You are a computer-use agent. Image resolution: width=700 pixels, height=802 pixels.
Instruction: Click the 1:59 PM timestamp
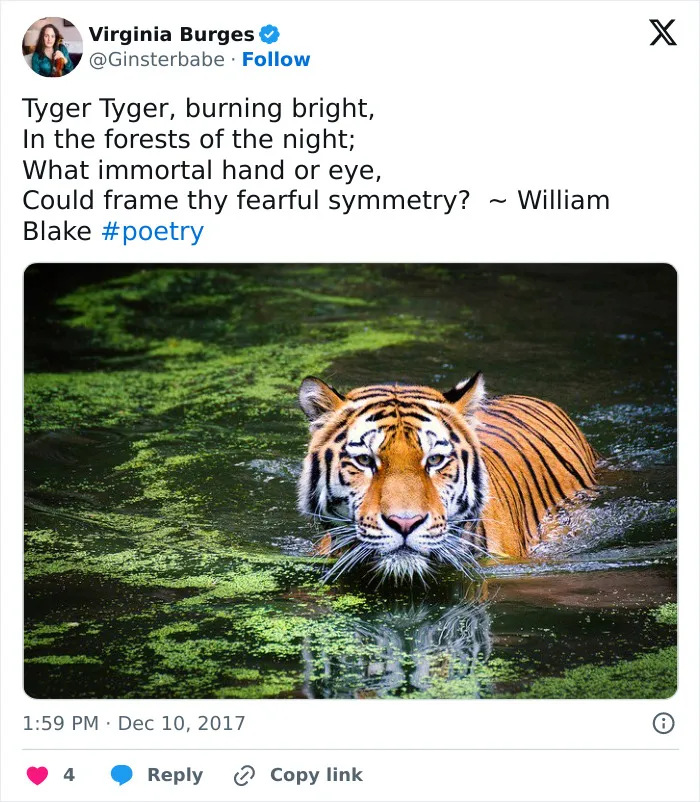click(x=60, y=723)
